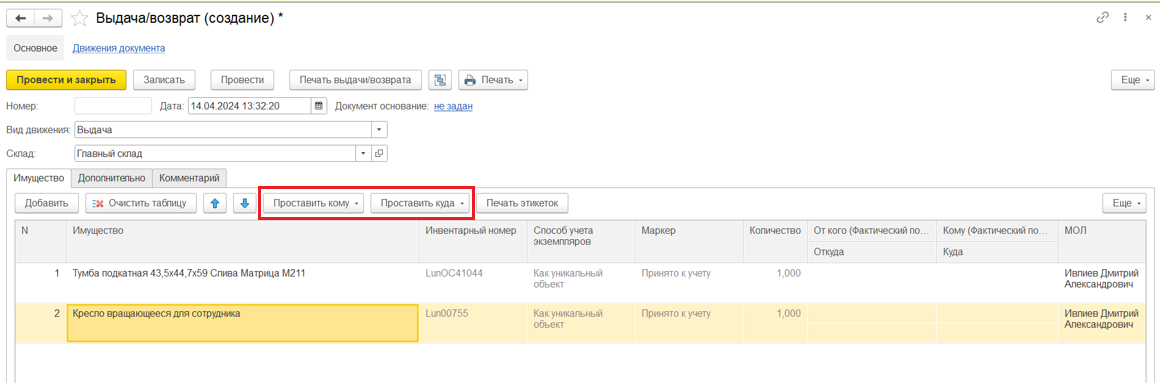Open the Движения документа link
Screen dimensions: 1160x383
118,48
